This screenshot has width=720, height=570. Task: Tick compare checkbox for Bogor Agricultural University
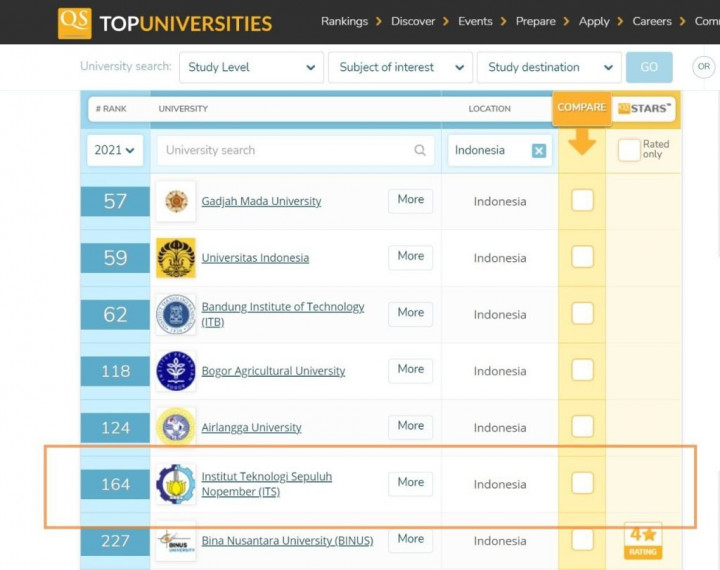point(582,370)
